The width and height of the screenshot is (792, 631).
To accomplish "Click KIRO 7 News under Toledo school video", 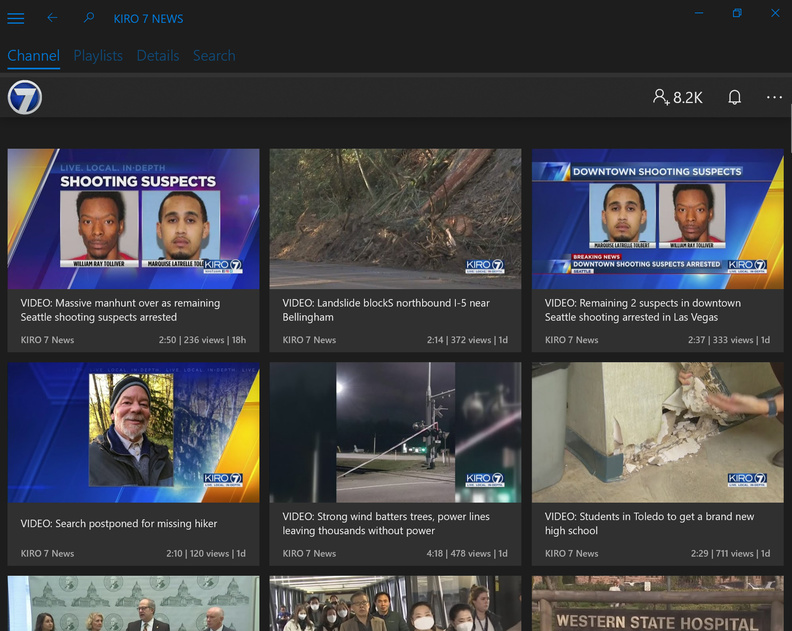I will coord(571,554).
